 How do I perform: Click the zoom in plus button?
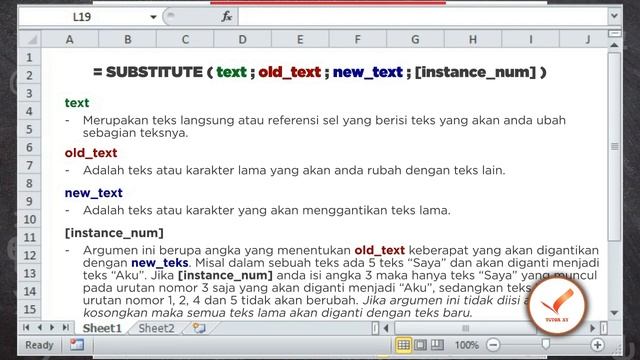tap(598, 345)
